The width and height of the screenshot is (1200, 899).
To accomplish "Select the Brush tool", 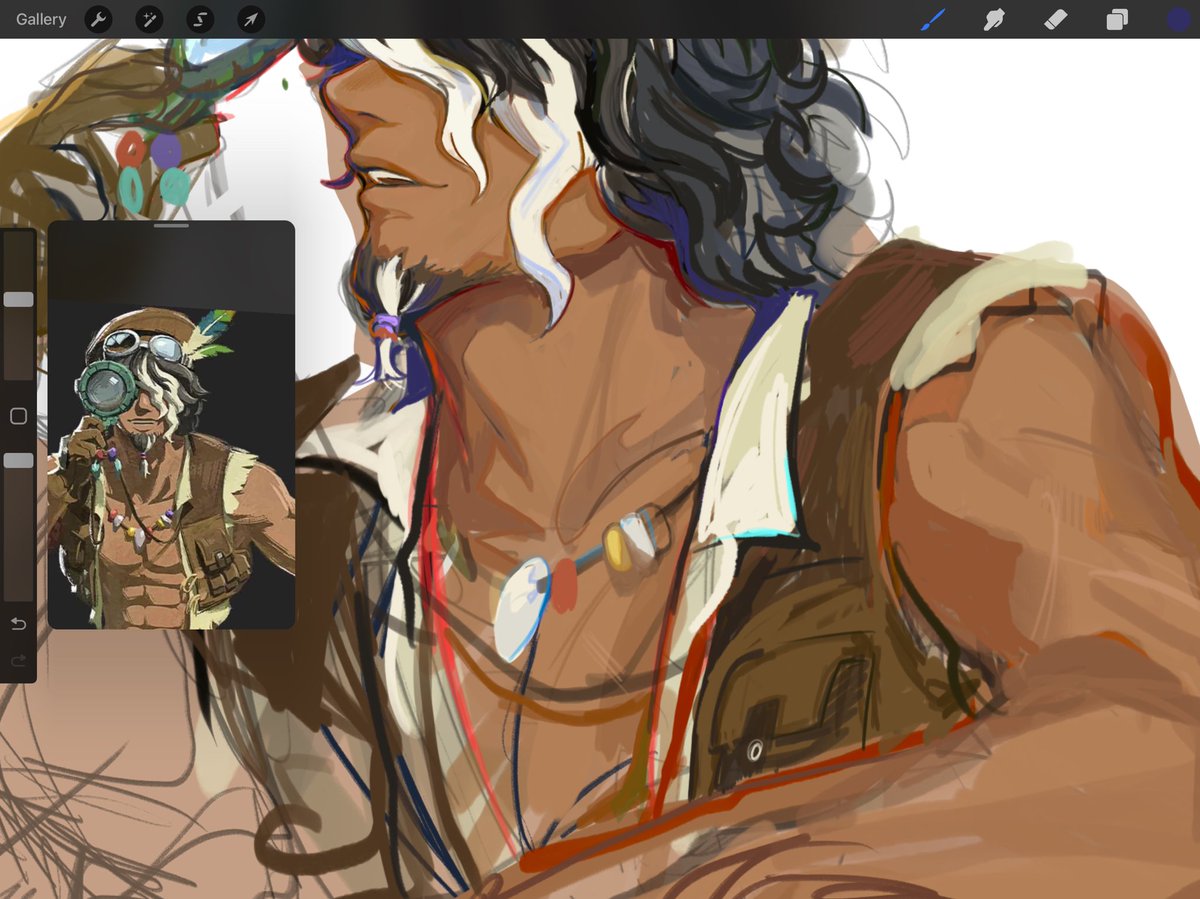I will tap(932, 19).
